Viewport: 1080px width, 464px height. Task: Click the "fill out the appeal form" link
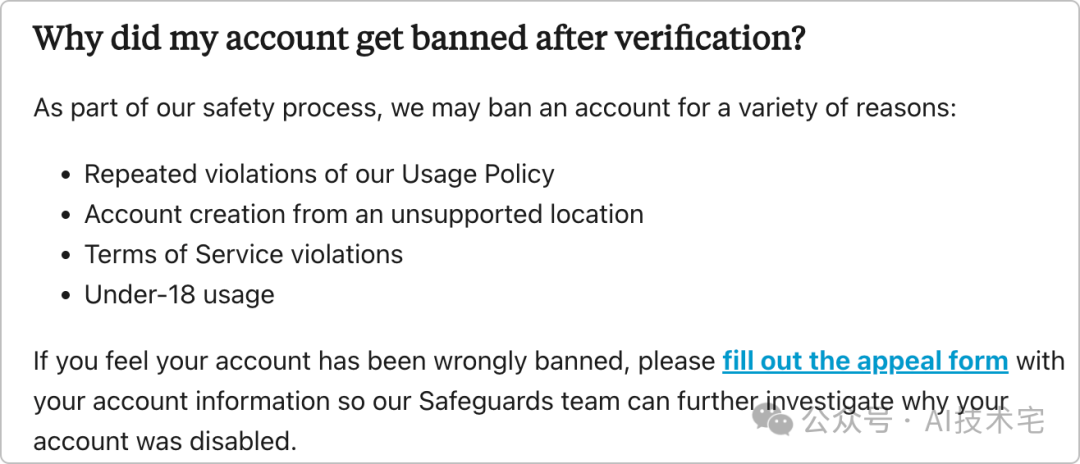864,360
